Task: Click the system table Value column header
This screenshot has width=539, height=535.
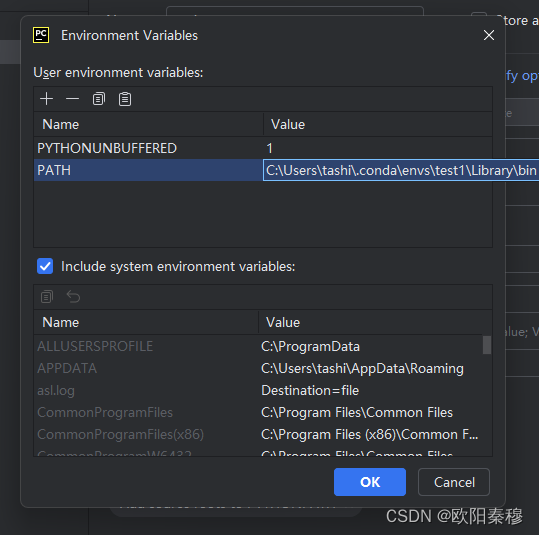Action: [375, 323]
